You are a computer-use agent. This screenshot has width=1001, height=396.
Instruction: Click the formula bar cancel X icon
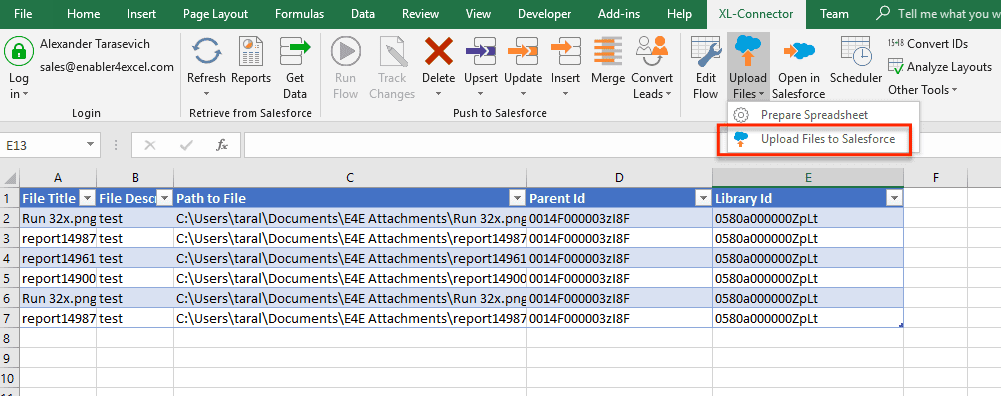150,145
